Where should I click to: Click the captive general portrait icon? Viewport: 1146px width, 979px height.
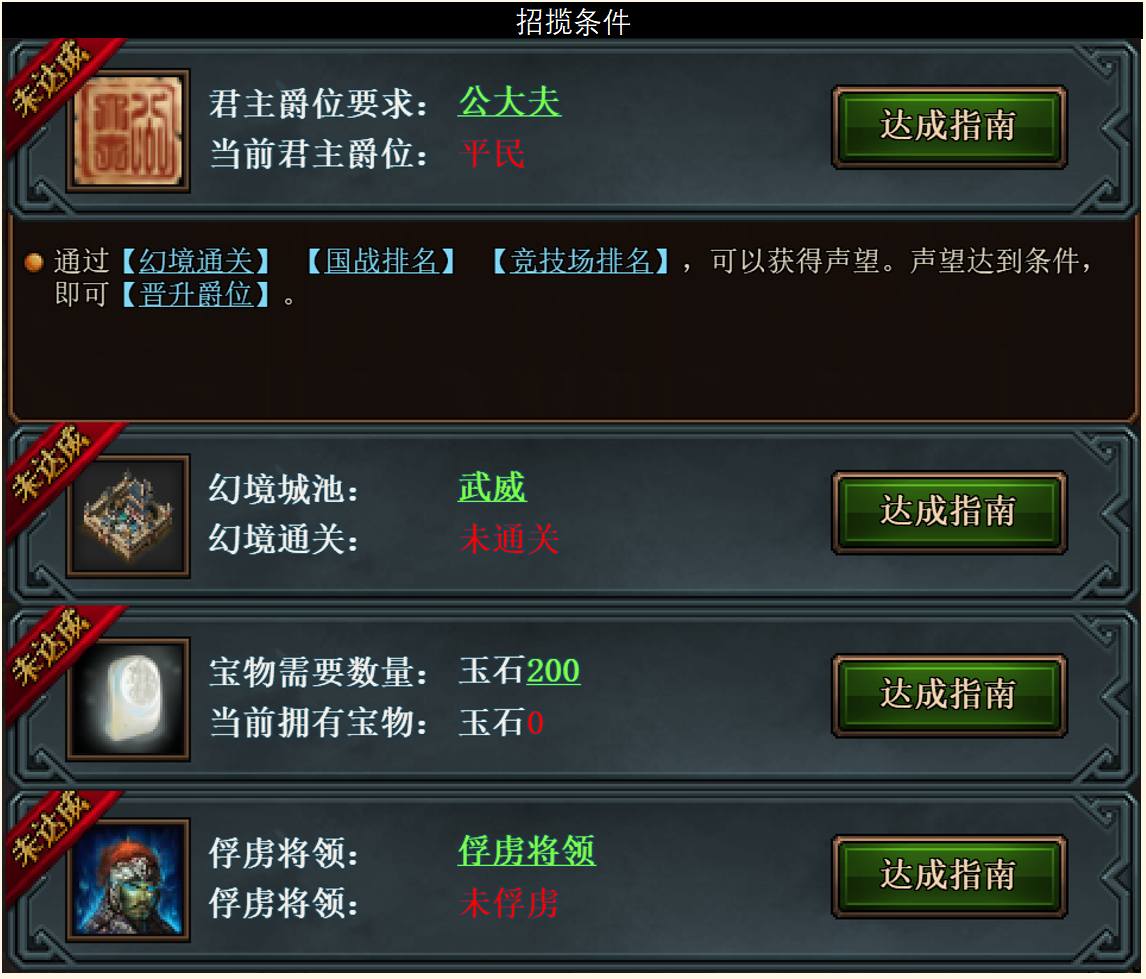click(x=128, y=880)
